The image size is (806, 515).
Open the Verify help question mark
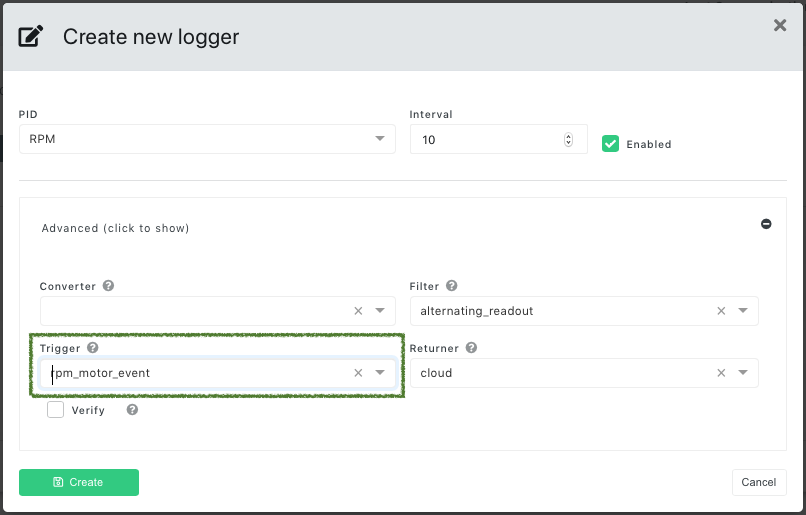click(x=132, y=410)
